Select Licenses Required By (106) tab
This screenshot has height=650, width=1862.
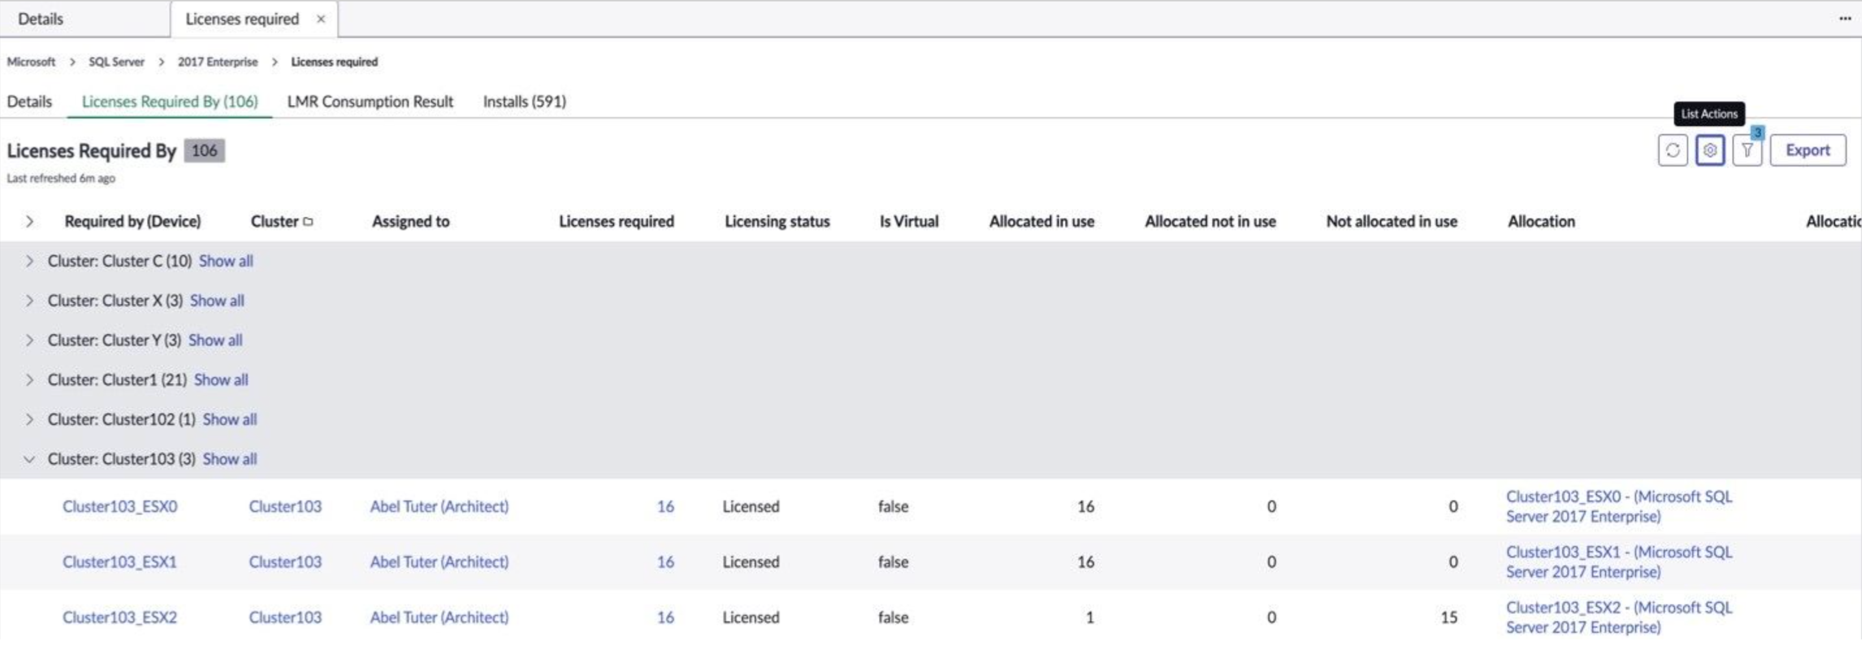pos(170,101)
